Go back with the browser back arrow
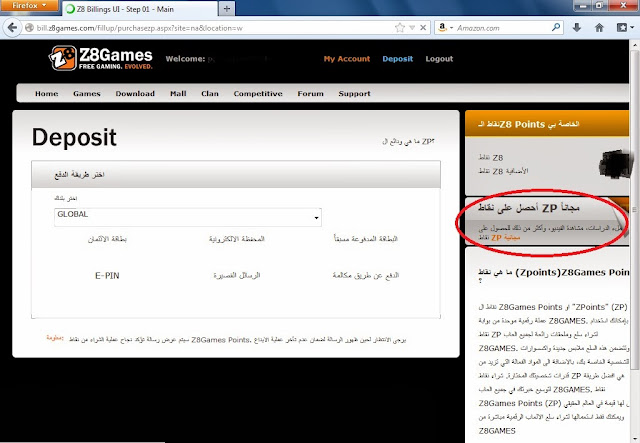 pyautogui.click(x=12, y=28)
